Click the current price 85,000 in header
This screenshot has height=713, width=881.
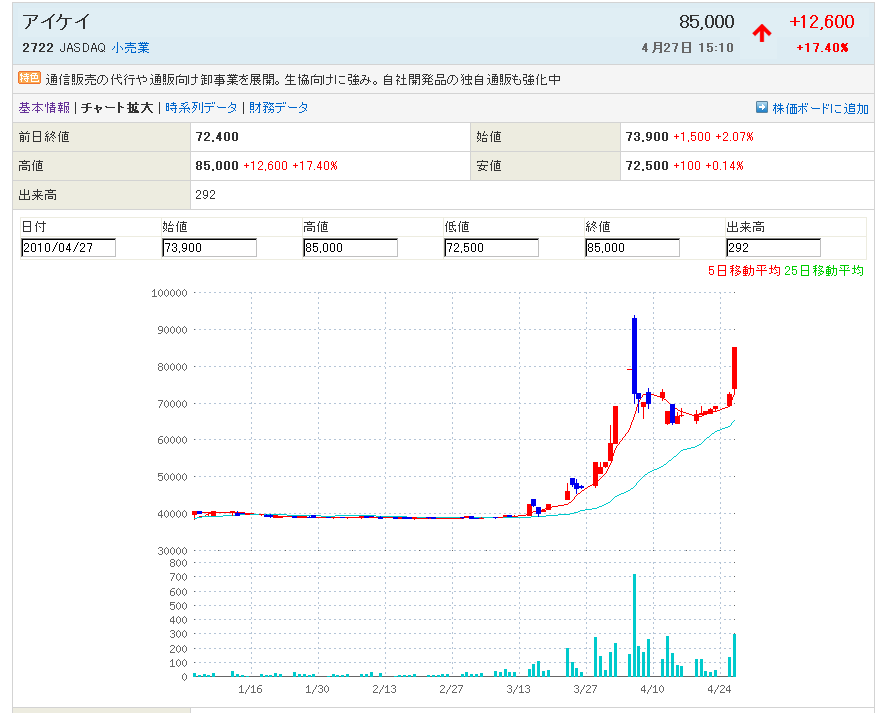(x=706, y=22)
